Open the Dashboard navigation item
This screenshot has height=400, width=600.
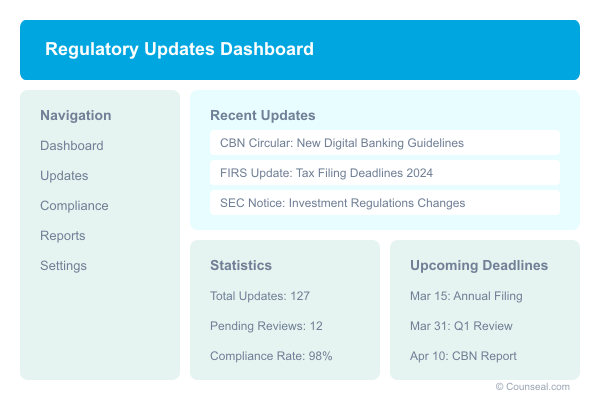pyautogui.click(x=72, y=145)
